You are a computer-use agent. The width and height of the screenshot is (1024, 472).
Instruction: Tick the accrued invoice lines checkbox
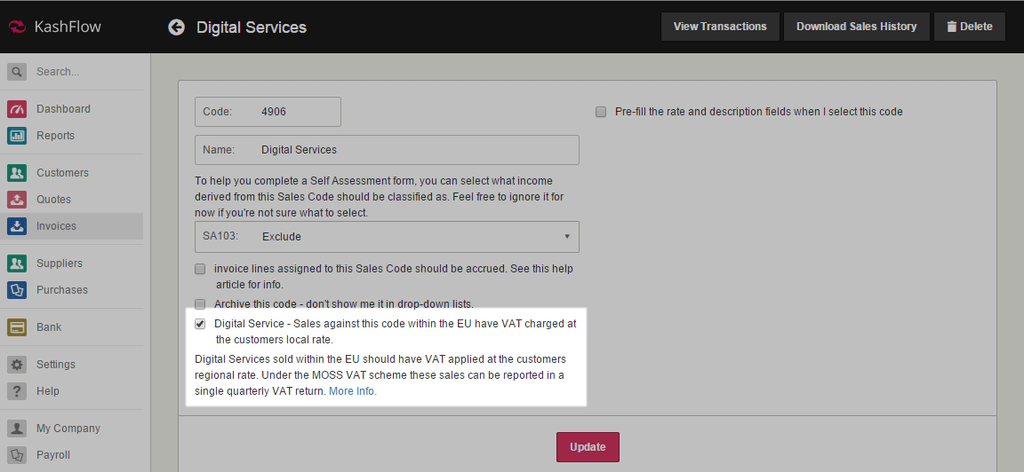200,269
